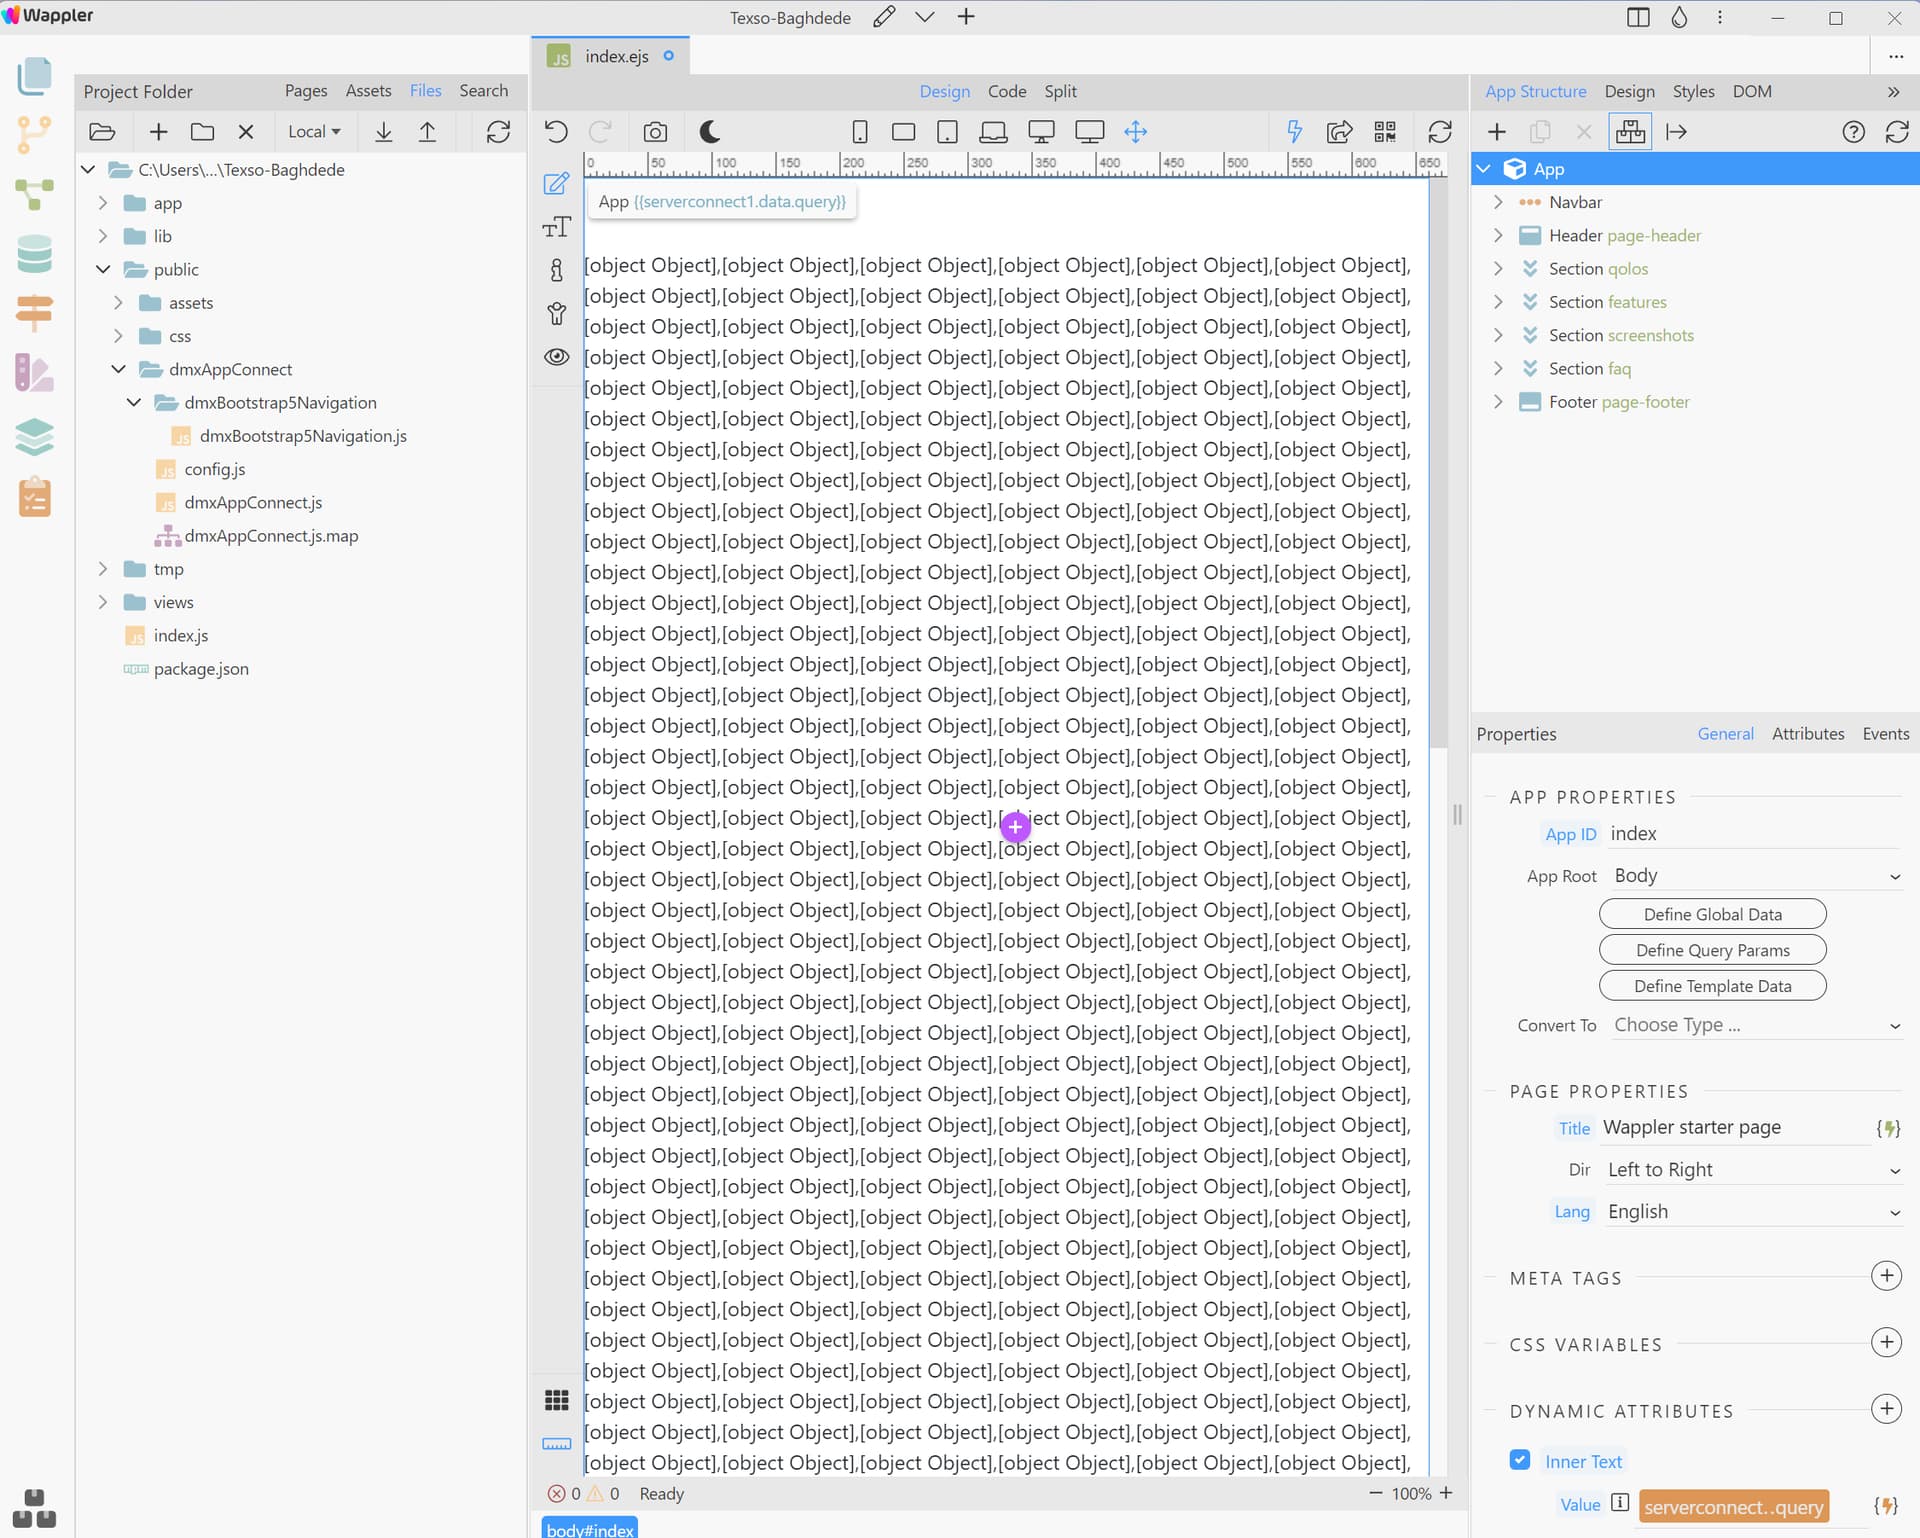This screenshot has width=1920, height=1538.
Task: Open the Events properties tab
Action: (x=1885, y=733)
